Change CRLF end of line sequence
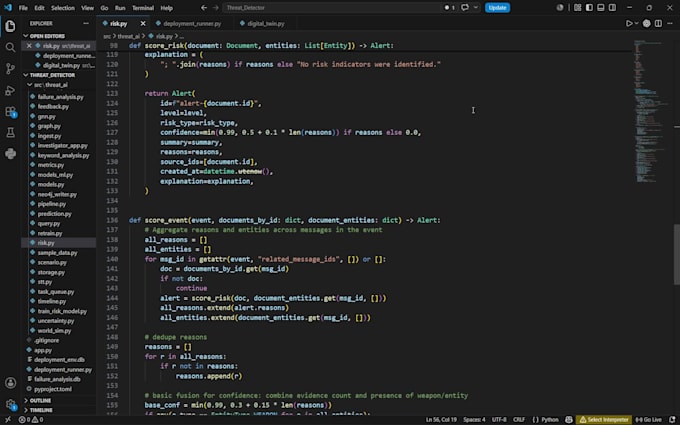Screen dimensions: 680x425 [519, 420]
